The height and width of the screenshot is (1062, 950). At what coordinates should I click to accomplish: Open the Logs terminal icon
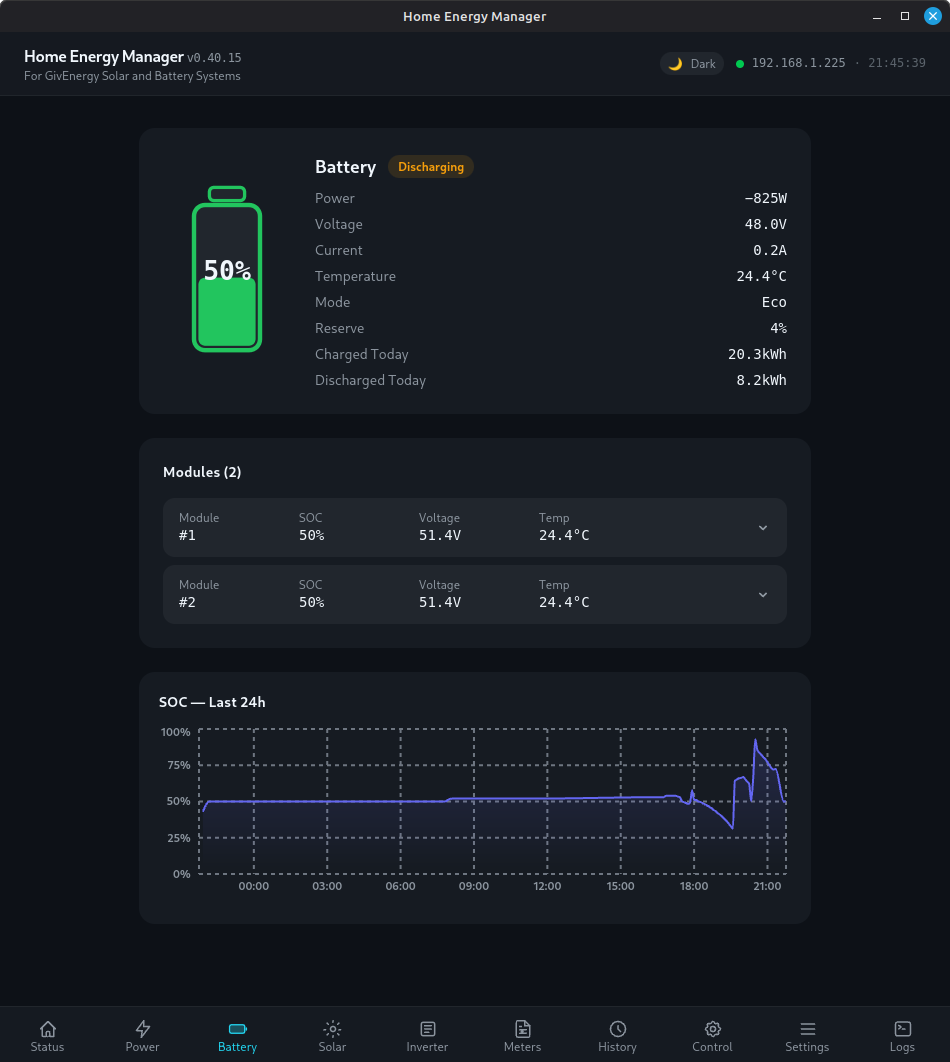coord(903,1029)
